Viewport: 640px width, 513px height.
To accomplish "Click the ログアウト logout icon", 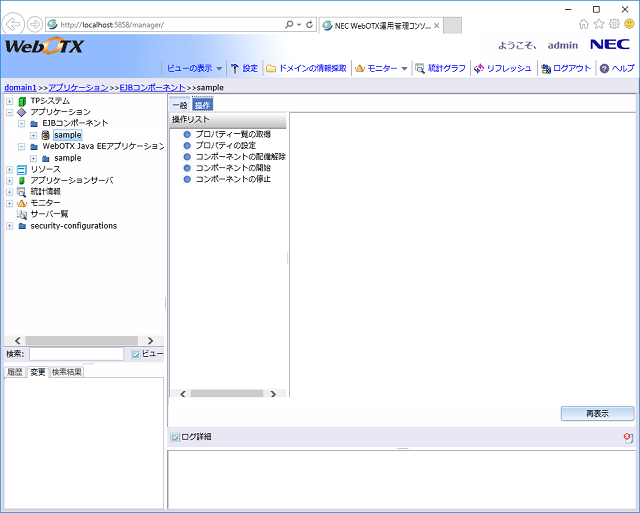I will [545, 68].
